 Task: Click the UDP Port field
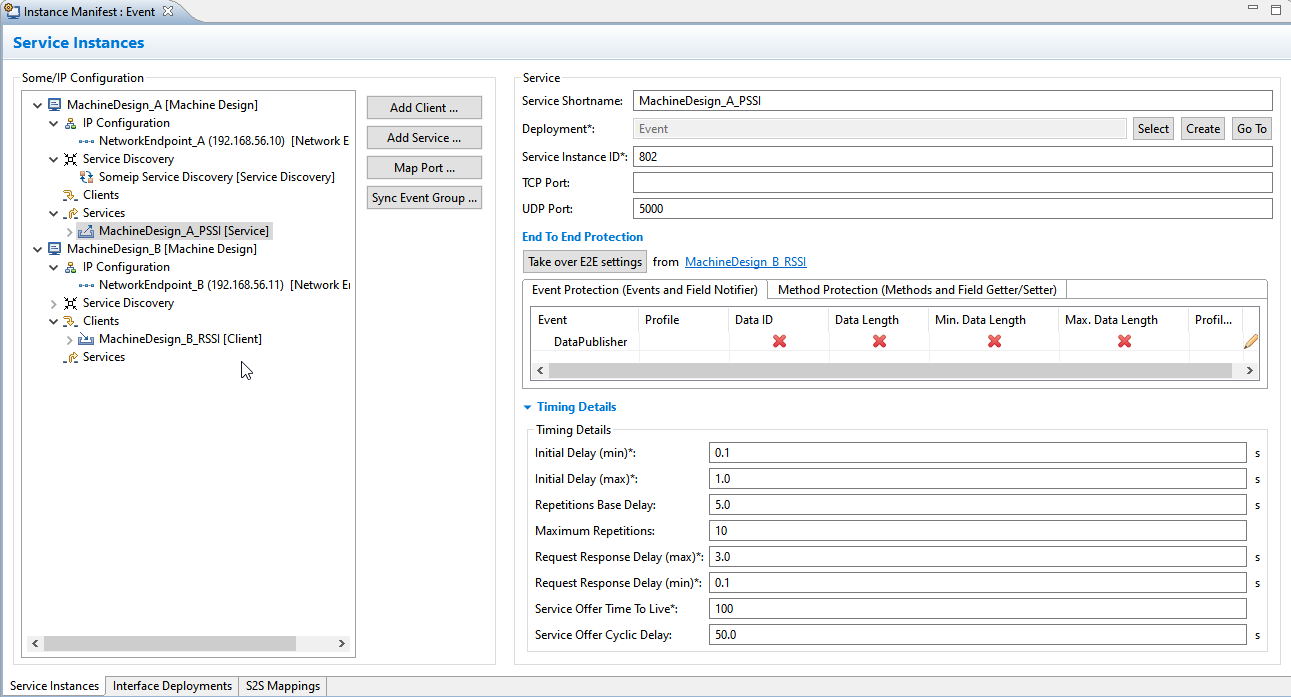(953, 209)
